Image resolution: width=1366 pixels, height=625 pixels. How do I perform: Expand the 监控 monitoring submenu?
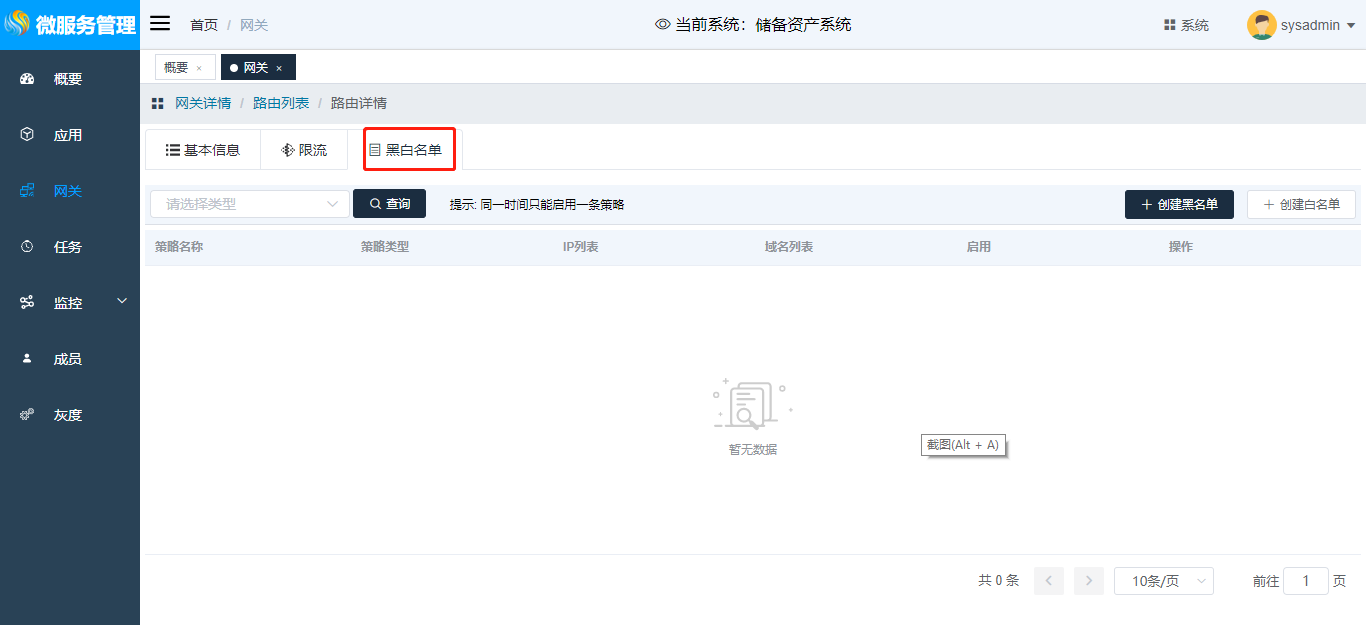(122, 301)
